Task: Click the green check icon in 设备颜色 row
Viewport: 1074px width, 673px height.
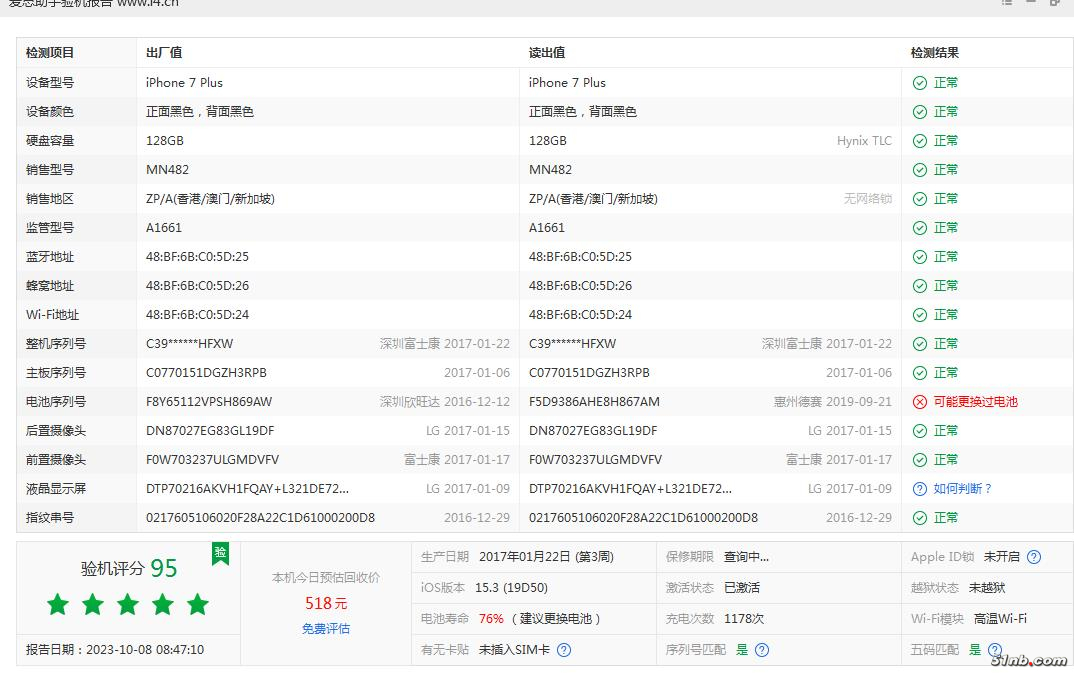Action: (x=920, y=112)
